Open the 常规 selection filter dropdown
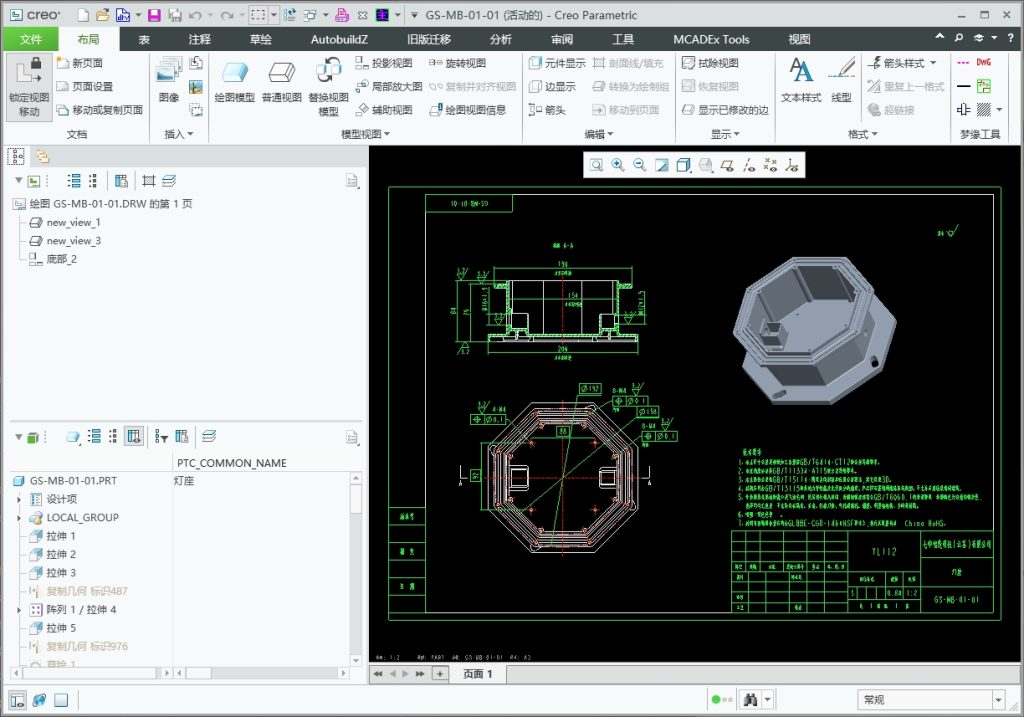The image size is (1024, 717). click(x=997, y=699)
